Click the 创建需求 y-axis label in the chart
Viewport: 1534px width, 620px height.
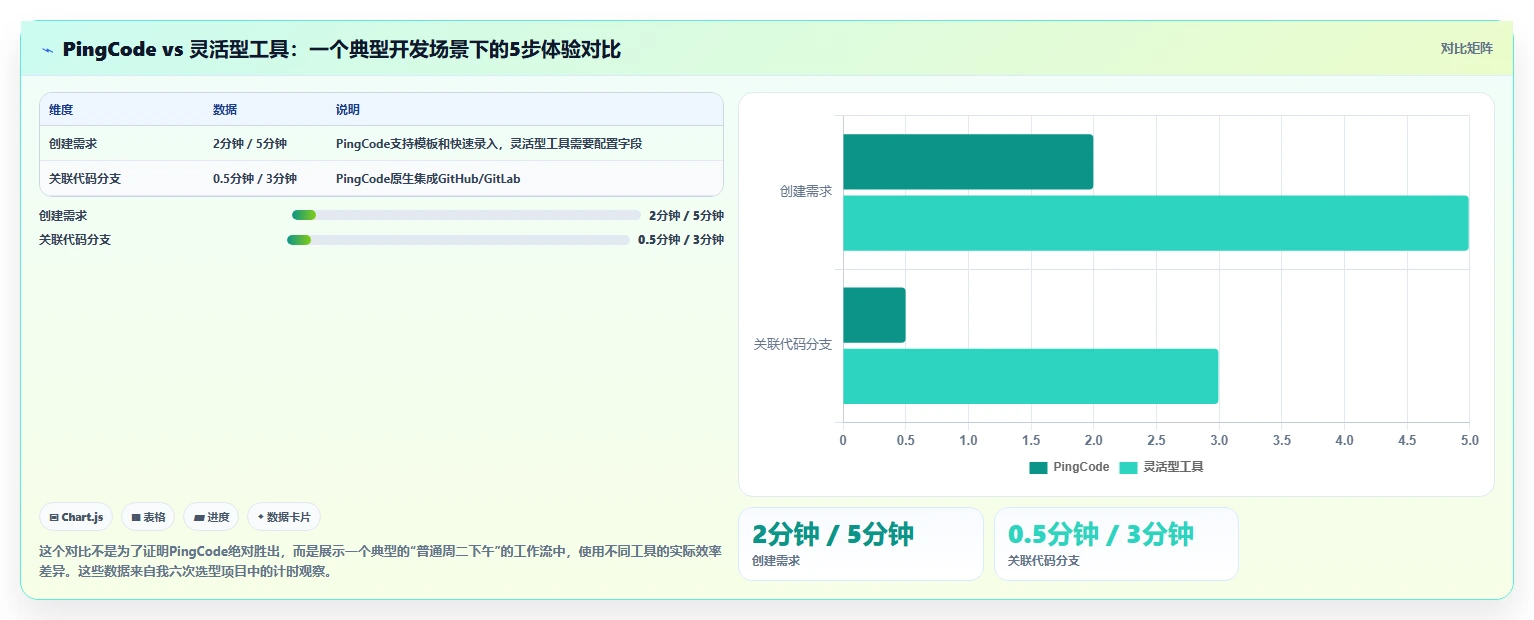click(806, 192)
